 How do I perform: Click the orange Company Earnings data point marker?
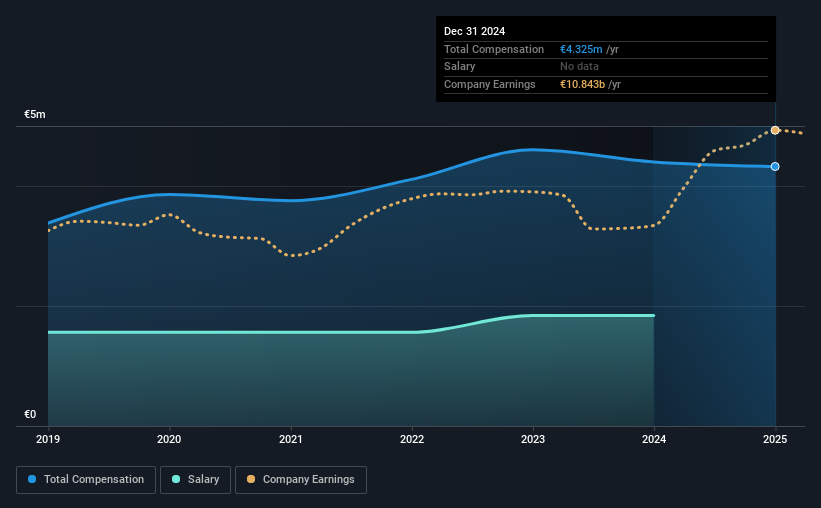click(x=775, y=130)
